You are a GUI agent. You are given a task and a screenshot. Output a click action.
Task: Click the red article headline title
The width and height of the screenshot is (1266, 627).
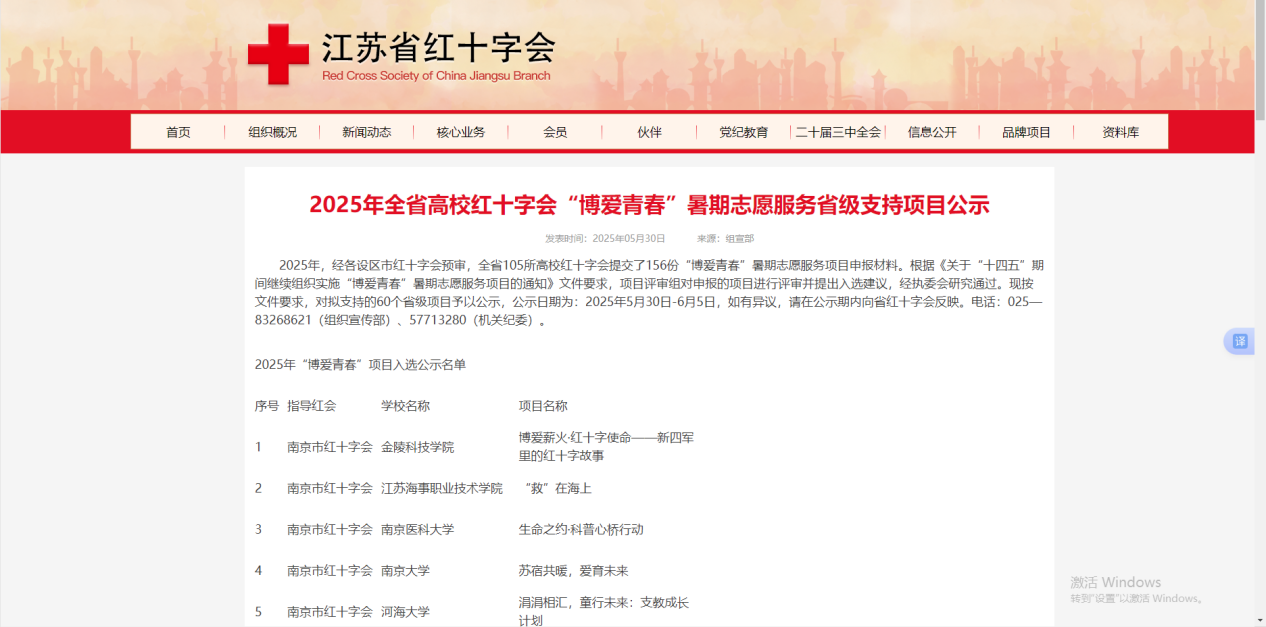click(649, 205)
